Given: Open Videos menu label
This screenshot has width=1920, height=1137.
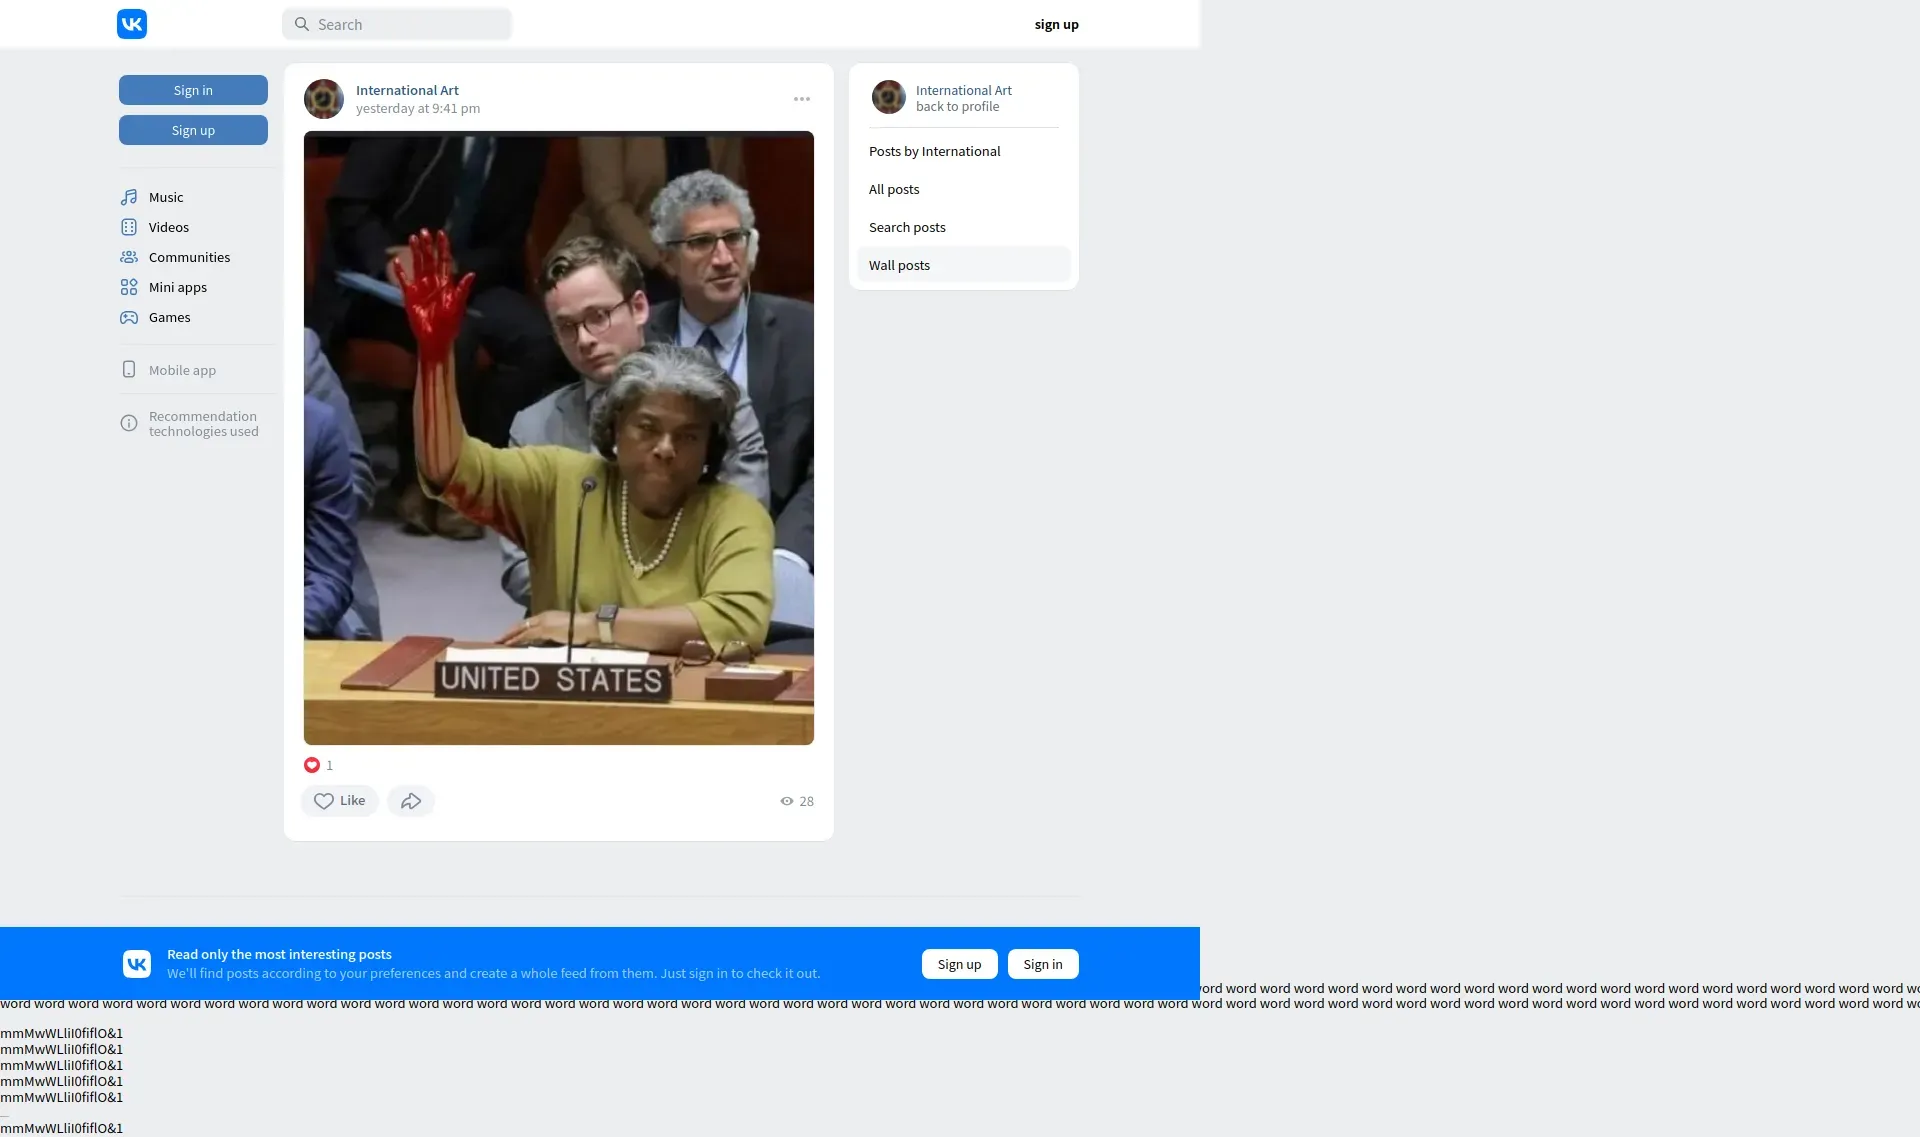Looking at the screenshot, I should (169, 227).
